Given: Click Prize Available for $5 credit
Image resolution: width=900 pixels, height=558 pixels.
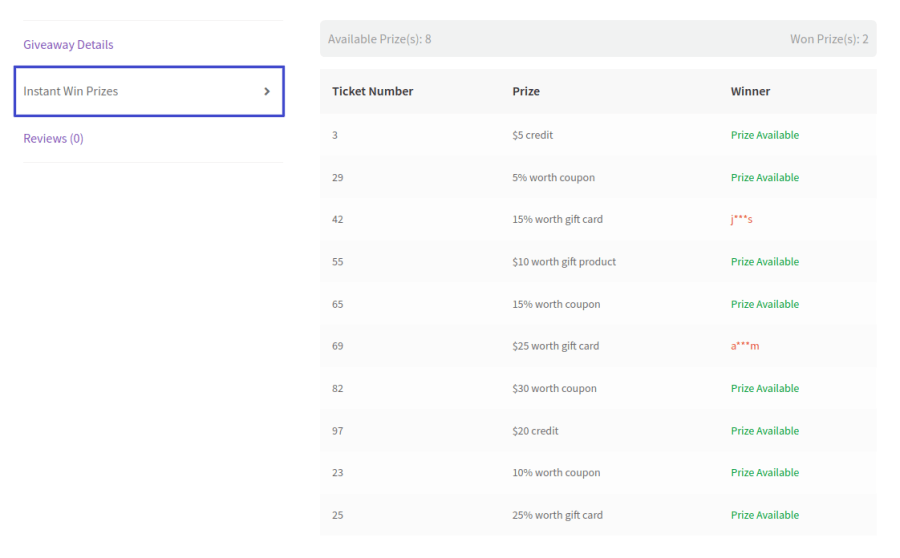Looking at the screenshot, I should click(765, 135).
